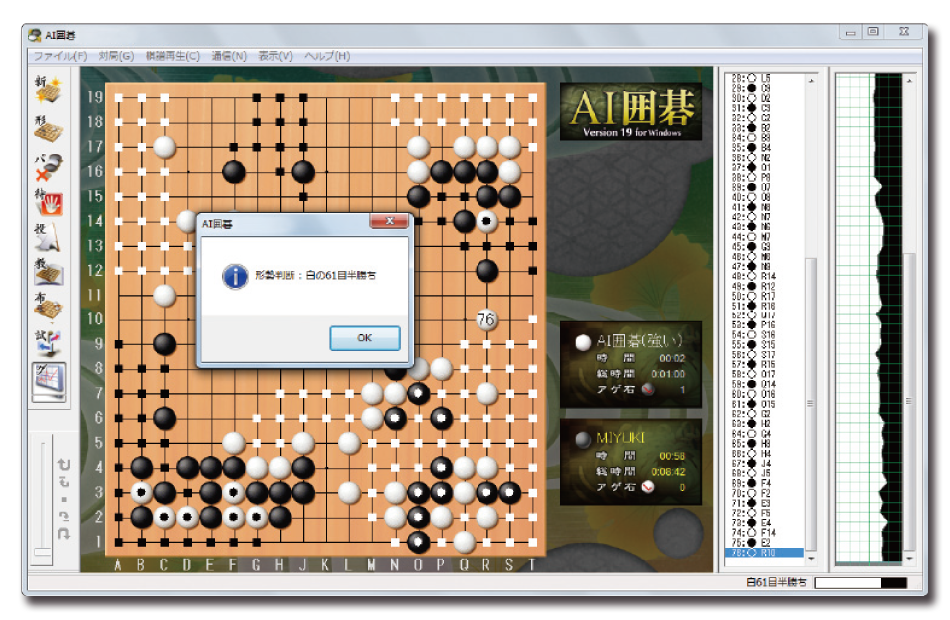This screenshot has width=950, height=620.
Task: Click the graph panel scroll-down arrow
Action: (909, 558)
